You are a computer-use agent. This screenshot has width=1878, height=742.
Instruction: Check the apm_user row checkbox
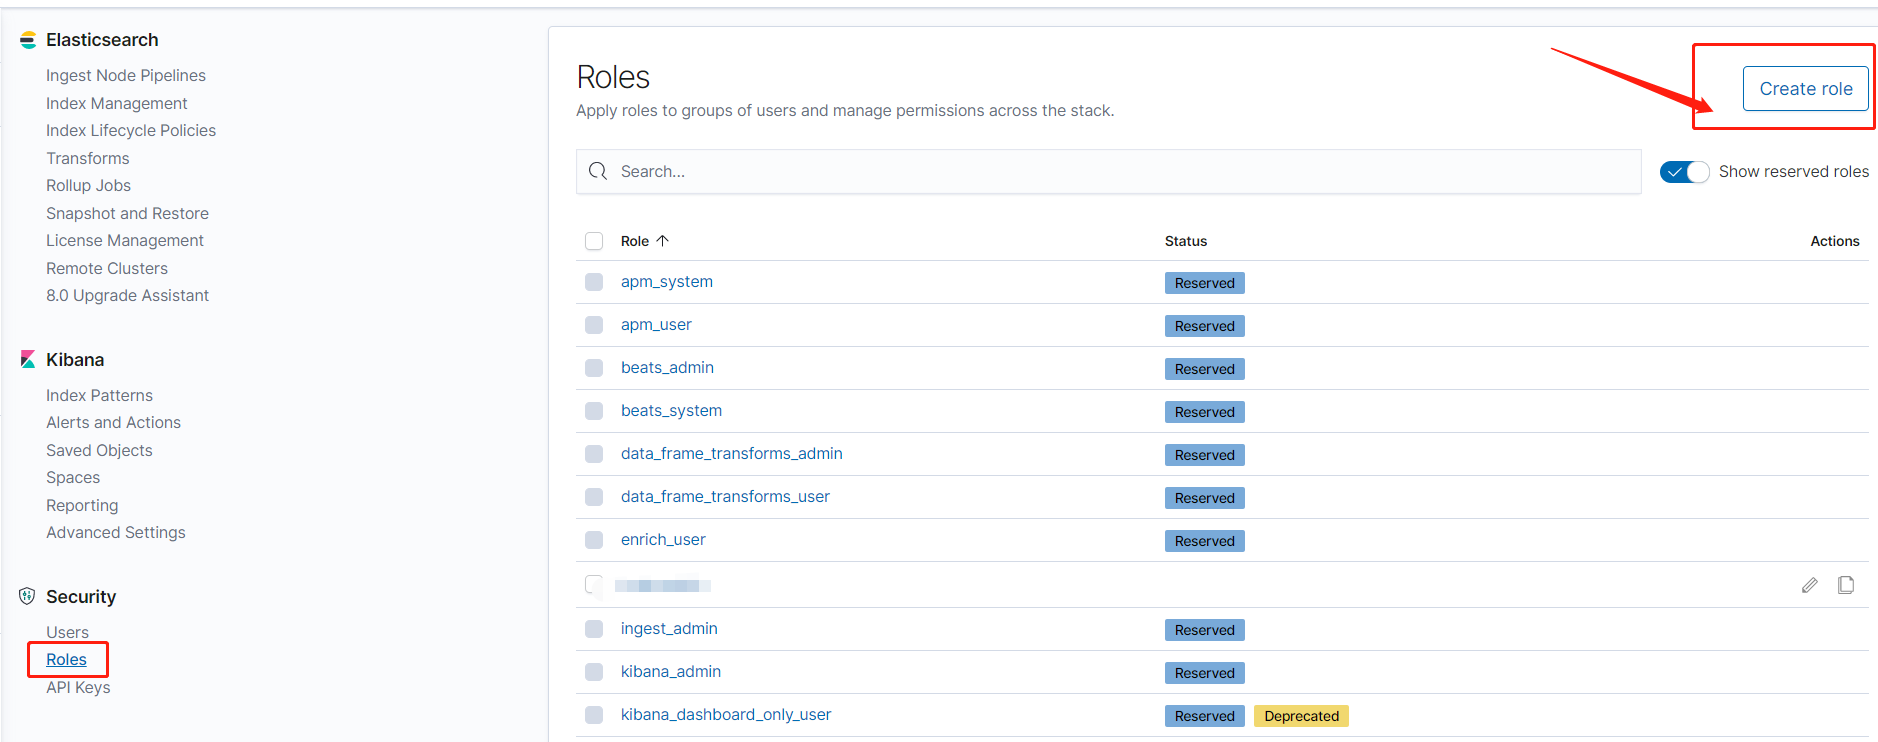tap(594, 325)
